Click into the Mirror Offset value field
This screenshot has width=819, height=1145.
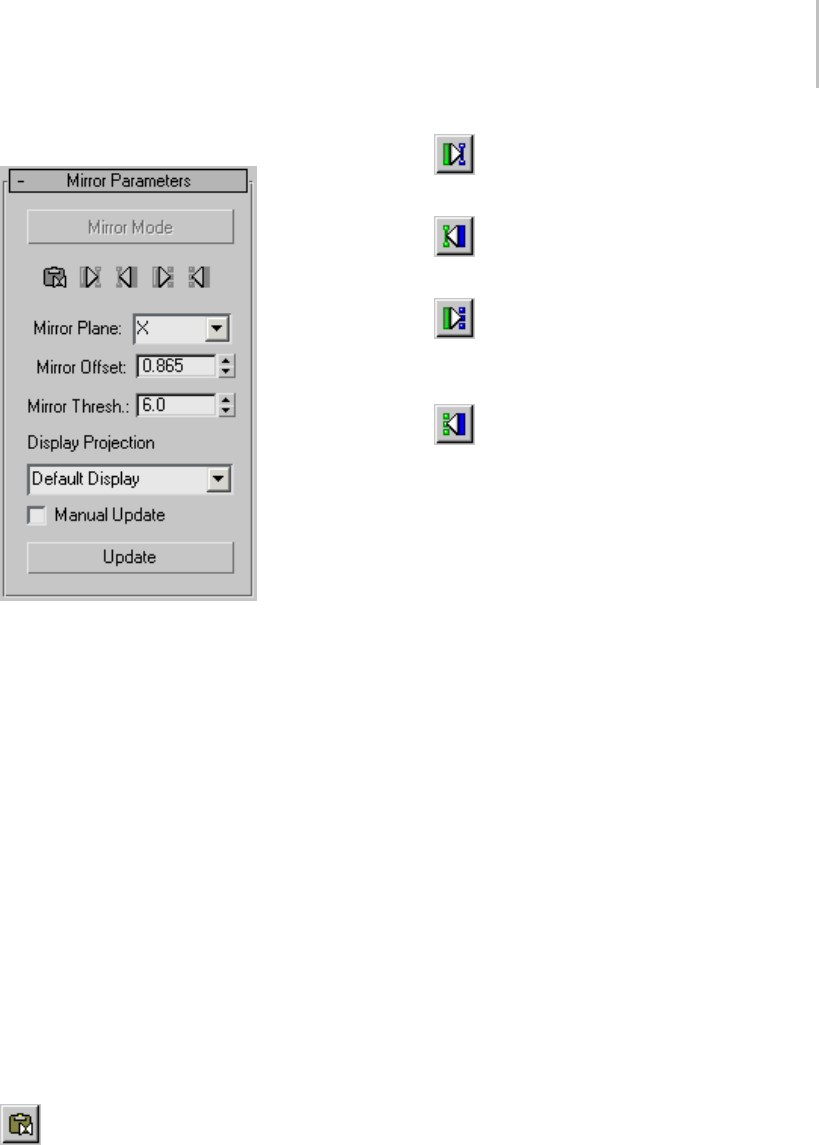[177, 366]
